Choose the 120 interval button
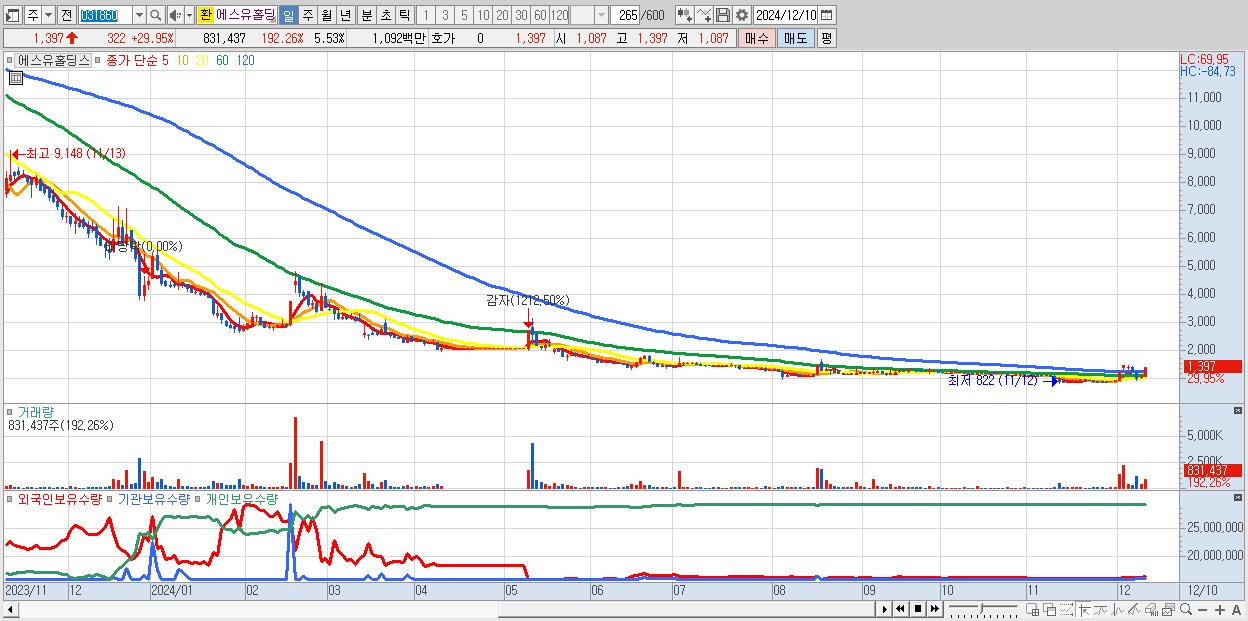 [559, 15]
